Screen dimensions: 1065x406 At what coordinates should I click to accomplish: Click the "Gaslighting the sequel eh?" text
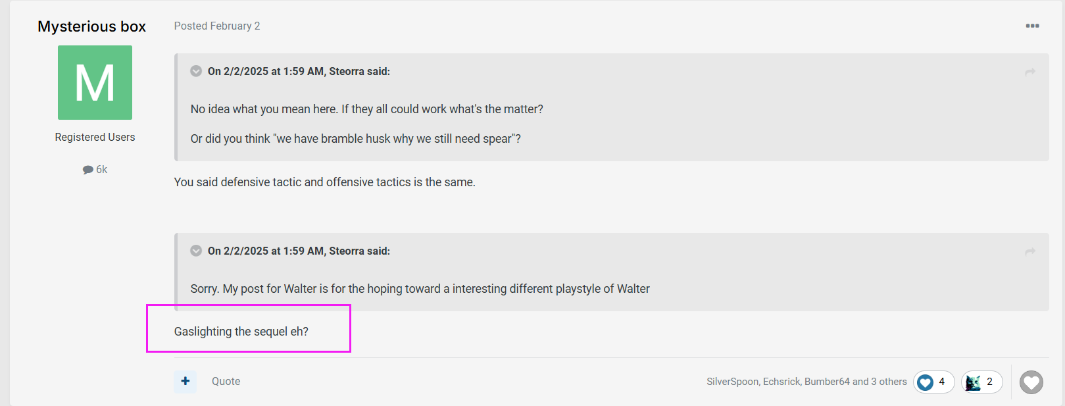click(241, 331)
